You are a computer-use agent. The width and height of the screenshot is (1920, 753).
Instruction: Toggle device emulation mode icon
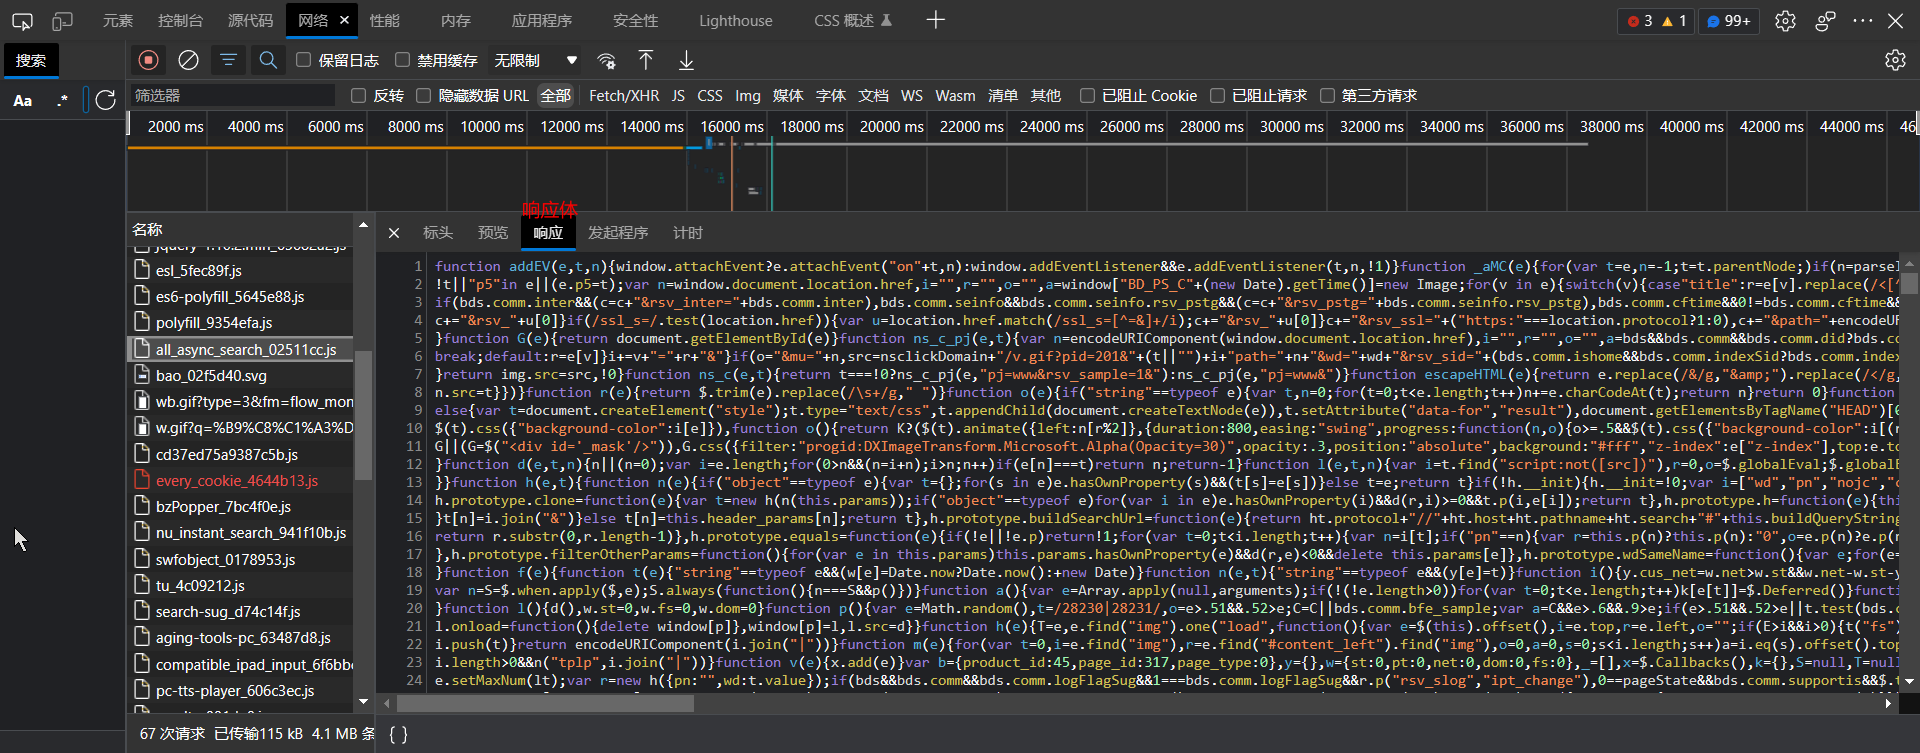pyautogui.click(x=63, y=20)
